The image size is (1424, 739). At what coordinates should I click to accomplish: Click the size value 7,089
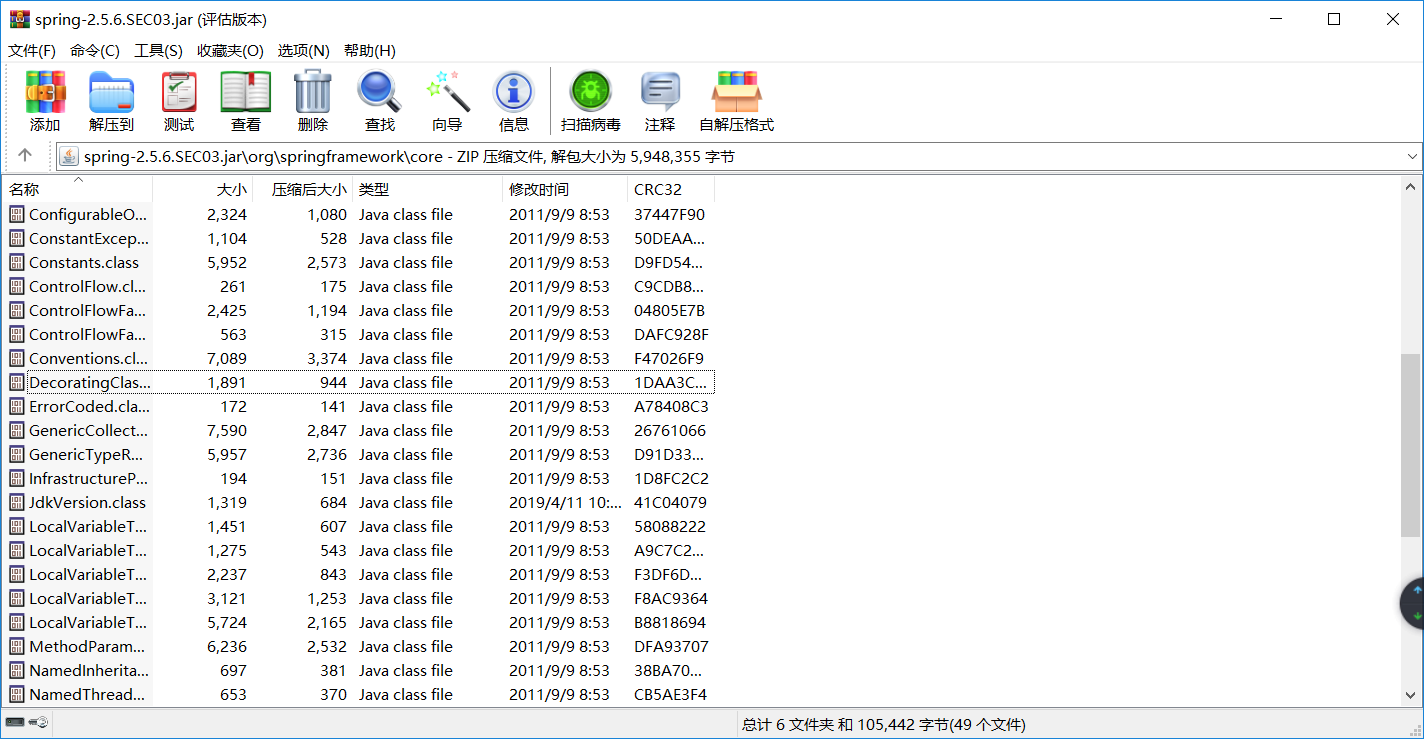pos(227,358)
